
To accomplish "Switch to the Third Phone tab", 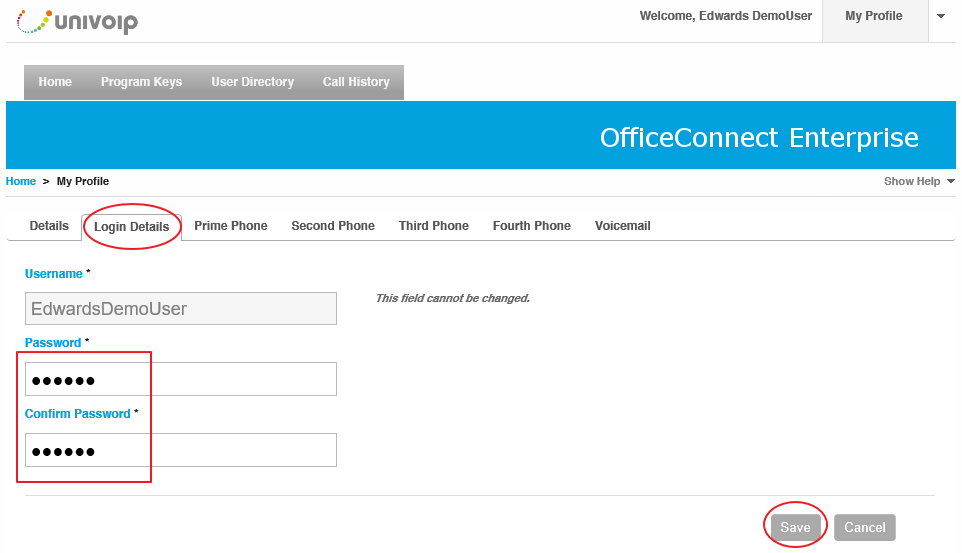I will pyautogui.click(x=434, y=226).
